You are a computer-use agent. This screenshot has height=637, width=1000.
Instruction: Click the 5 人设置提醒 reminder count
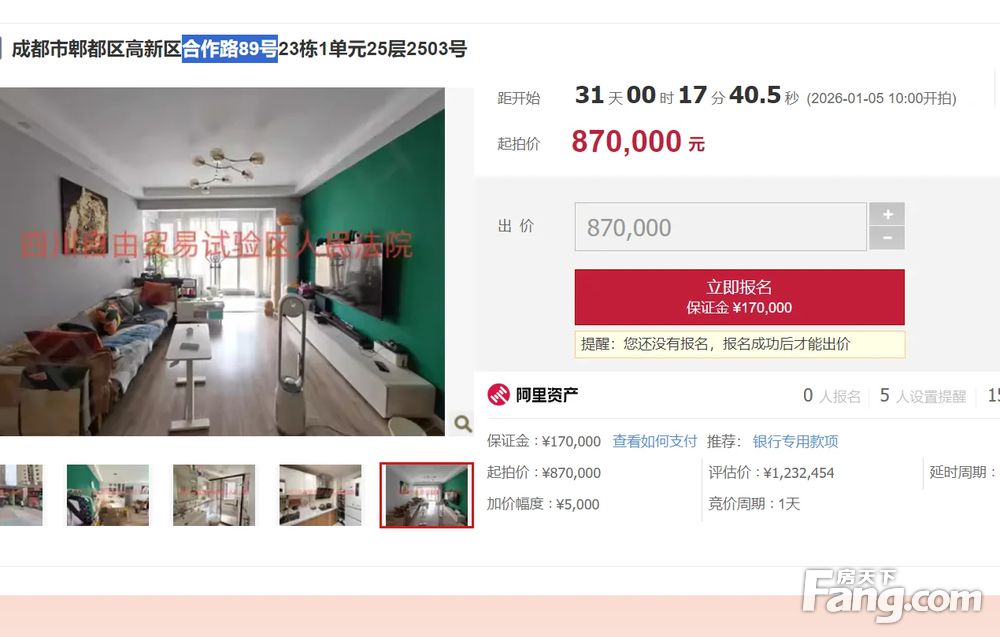click(923, 396)
